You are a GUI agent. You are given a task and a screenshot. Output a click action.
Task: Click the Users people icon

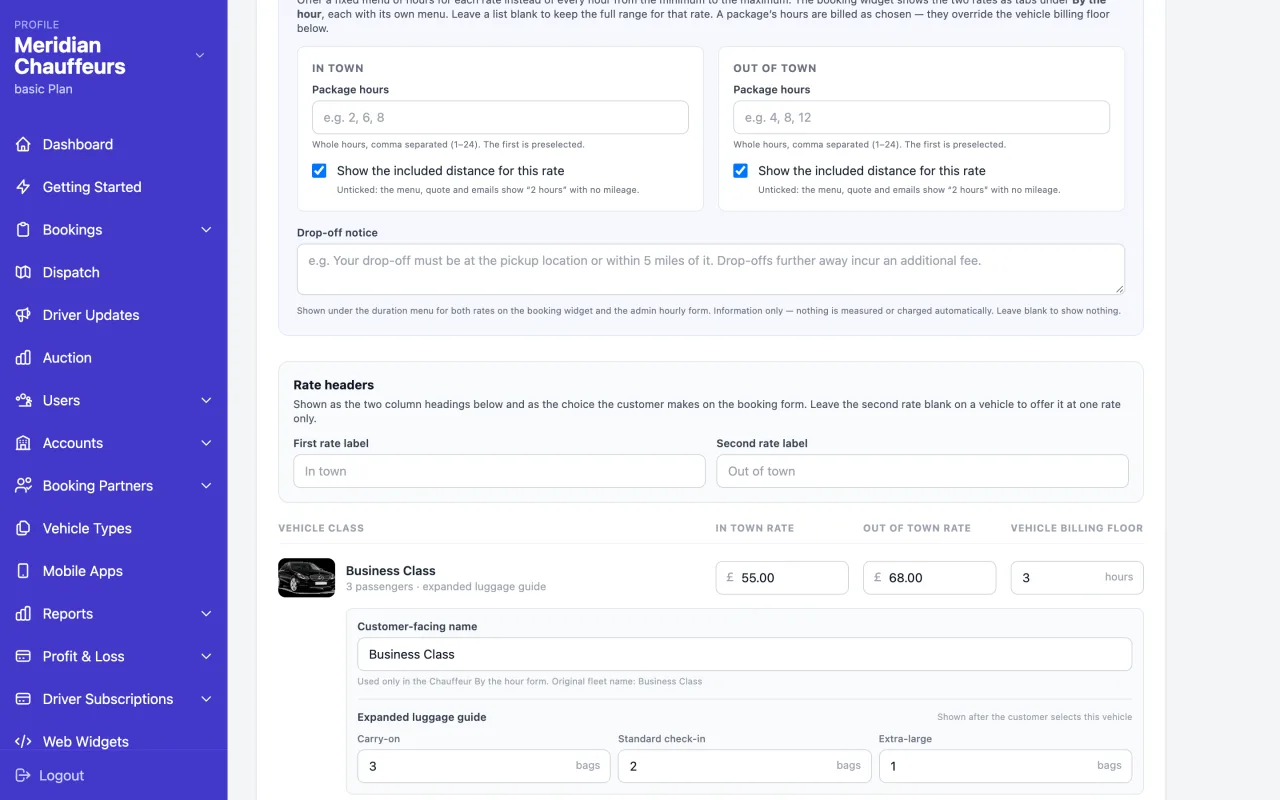pos(23,400)
